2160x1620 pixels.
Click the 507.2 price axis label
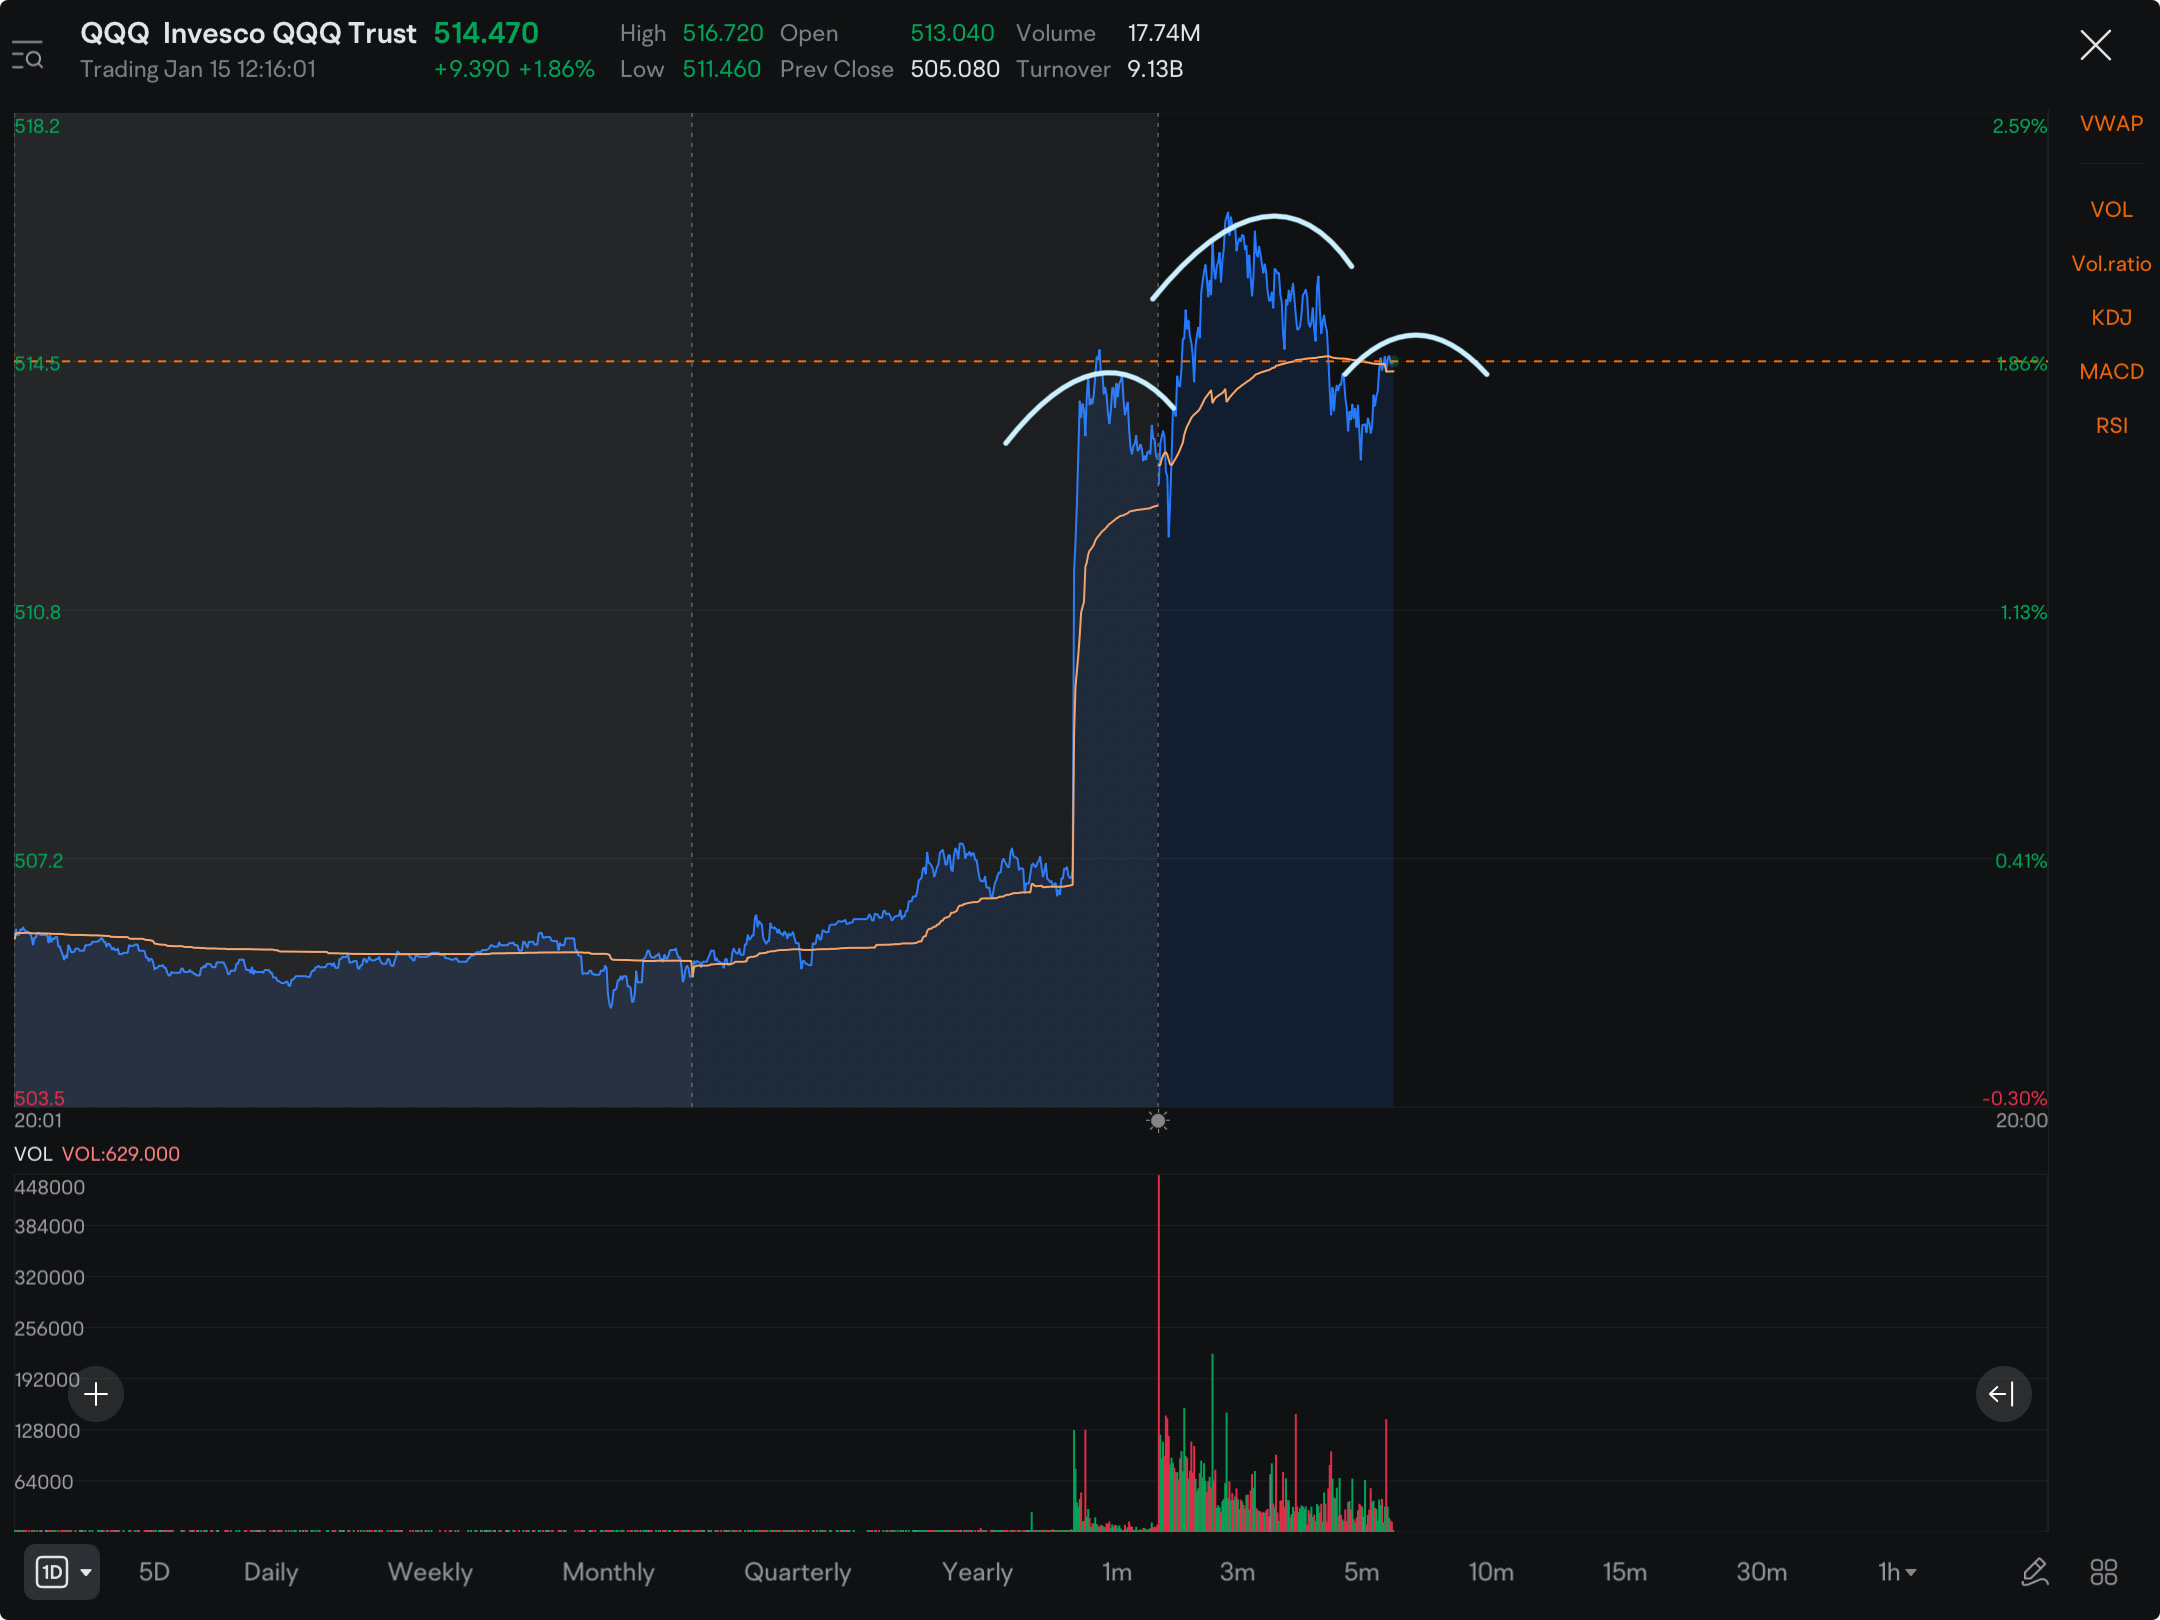[38, 861]
